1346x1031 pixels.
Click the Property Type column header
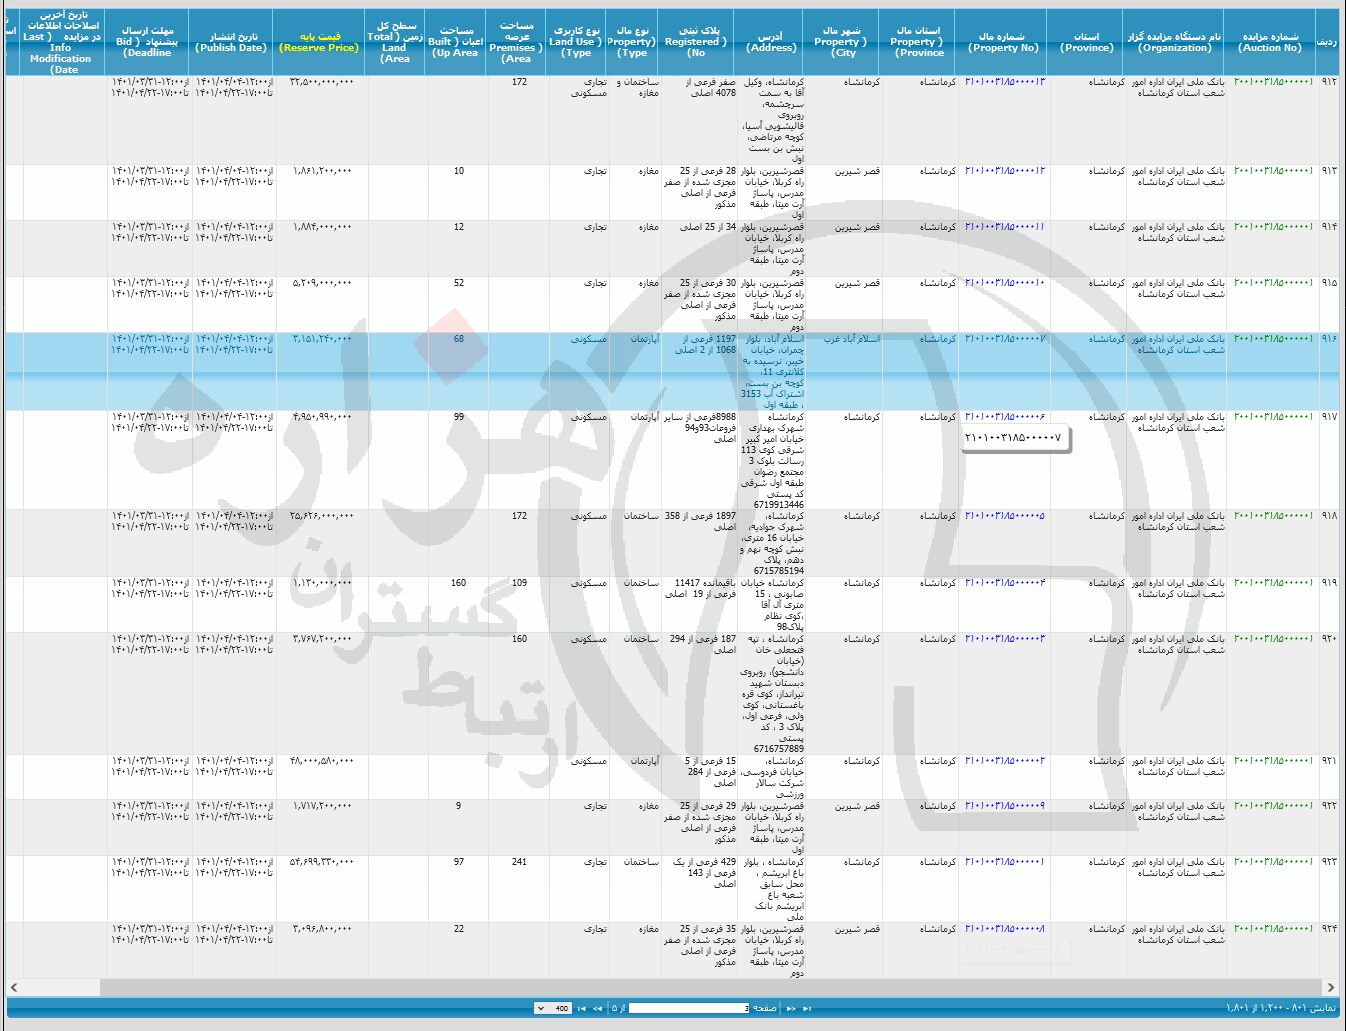point(632,42)
